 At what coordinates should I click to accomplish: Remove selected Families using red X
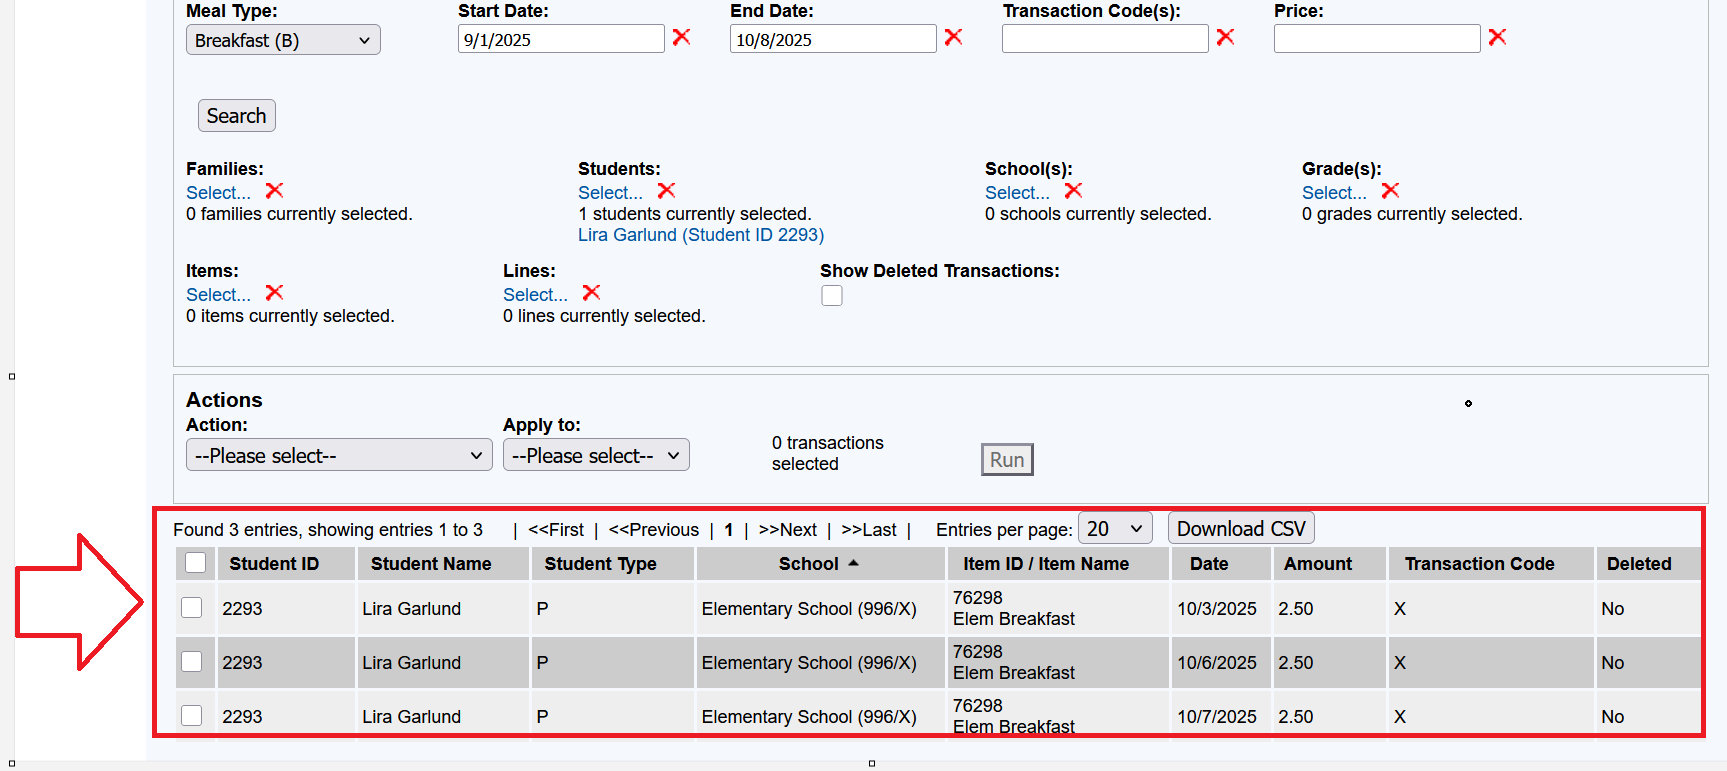[275, 190]
